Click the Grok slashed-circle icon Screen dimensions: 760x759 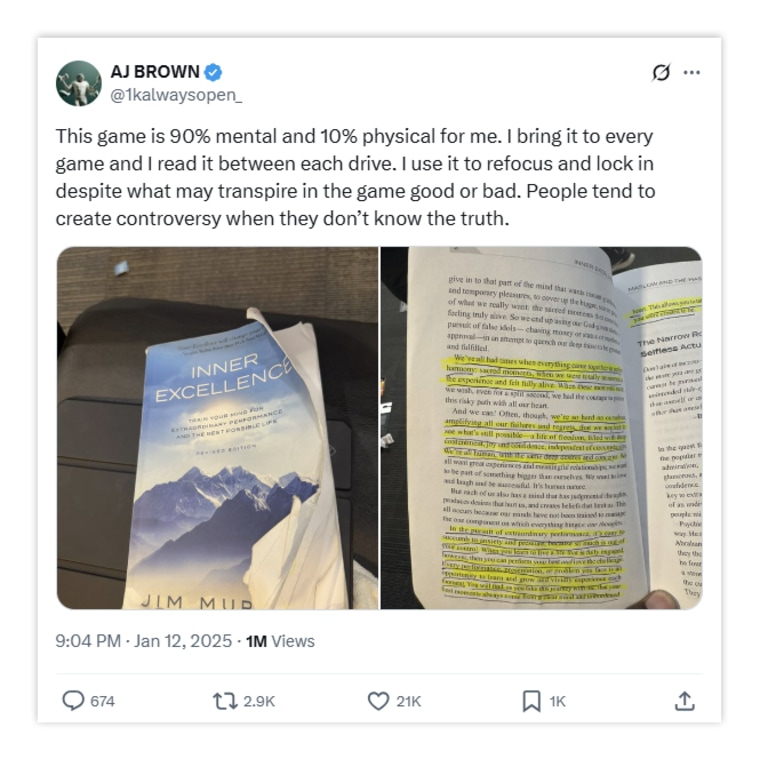[x=661, y=73]
